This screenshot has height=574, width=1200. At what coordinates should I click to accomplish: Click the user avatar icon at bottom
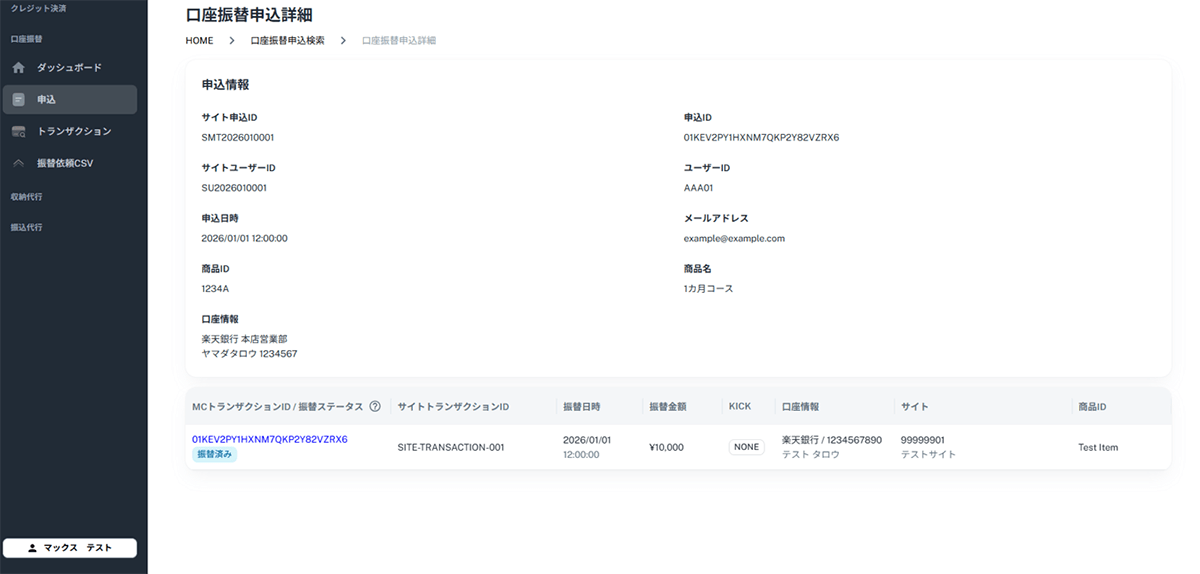click(x=32, y=548)
